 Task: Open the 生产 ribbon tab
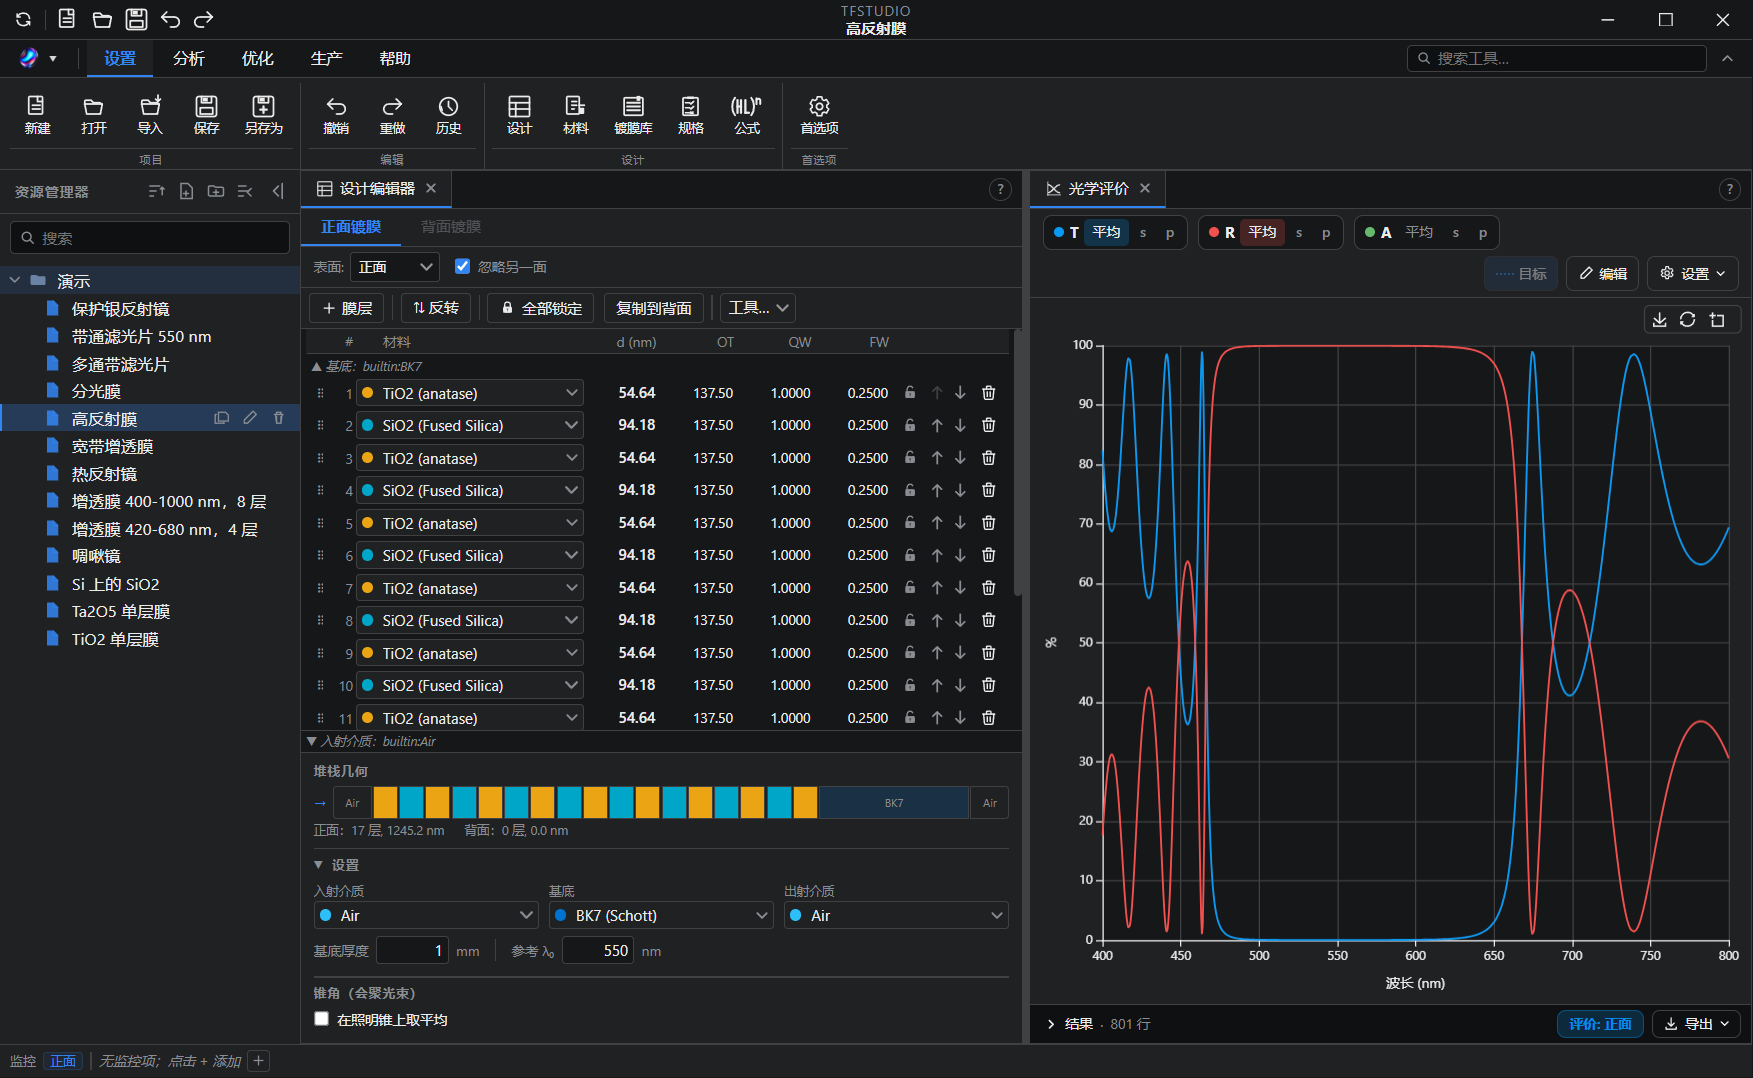[x=326, y=59]
